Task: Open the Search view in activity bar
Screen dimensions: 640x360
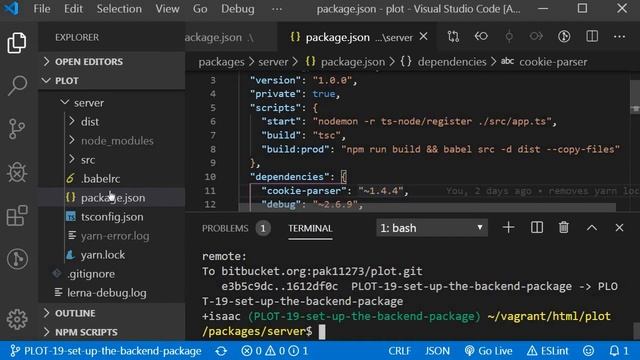Action: click(17, 86)
